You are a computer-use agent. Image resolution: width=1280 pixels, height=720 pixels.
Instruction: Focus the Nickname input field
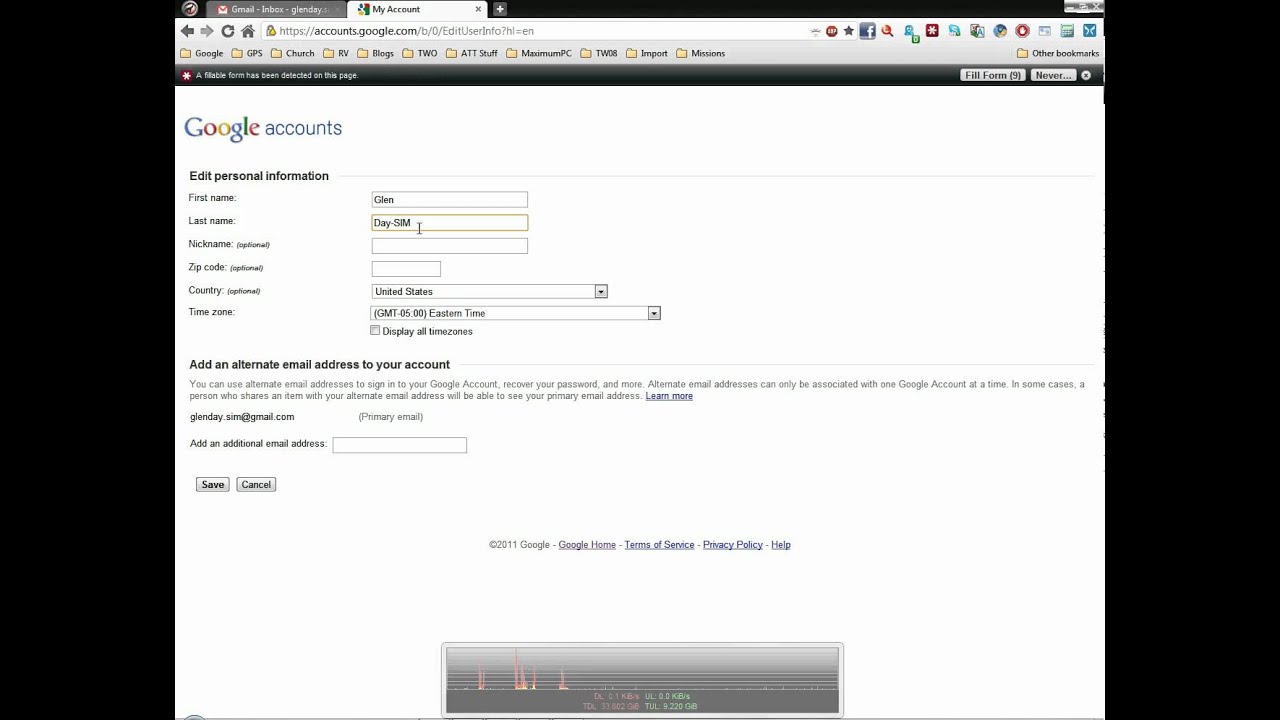click(449, 246)
